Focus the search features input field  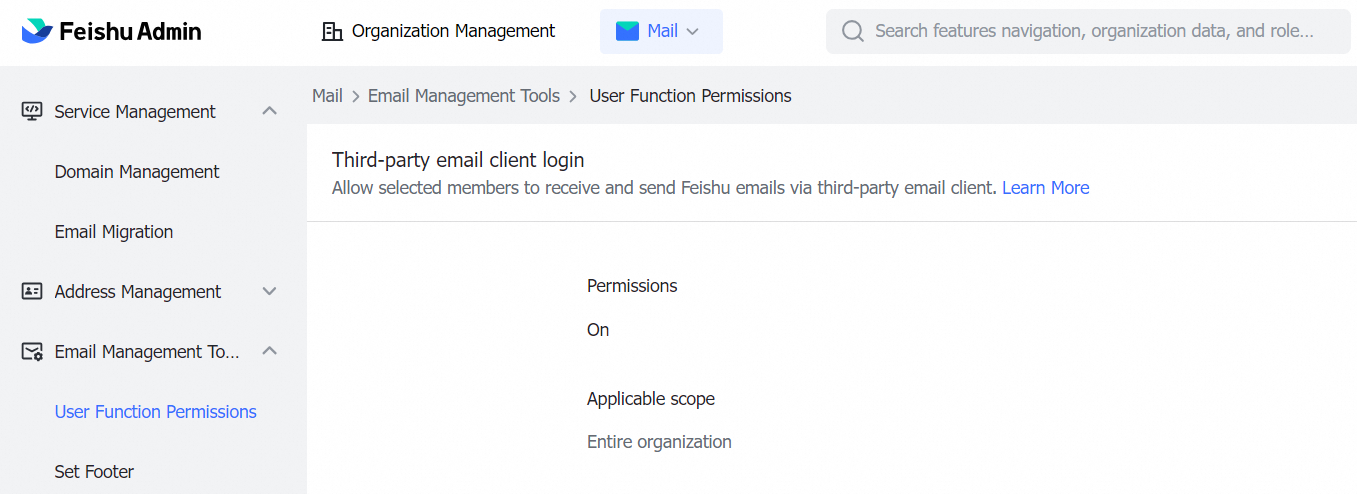pos(1095,31)
